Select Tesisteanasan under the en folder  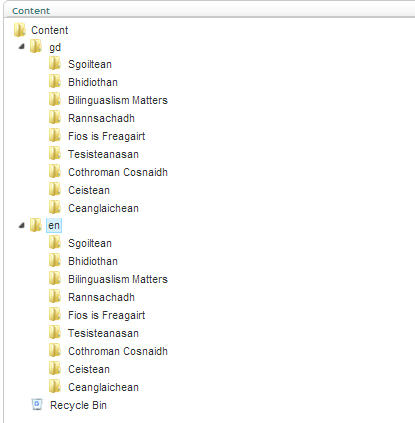pos(103,333)
